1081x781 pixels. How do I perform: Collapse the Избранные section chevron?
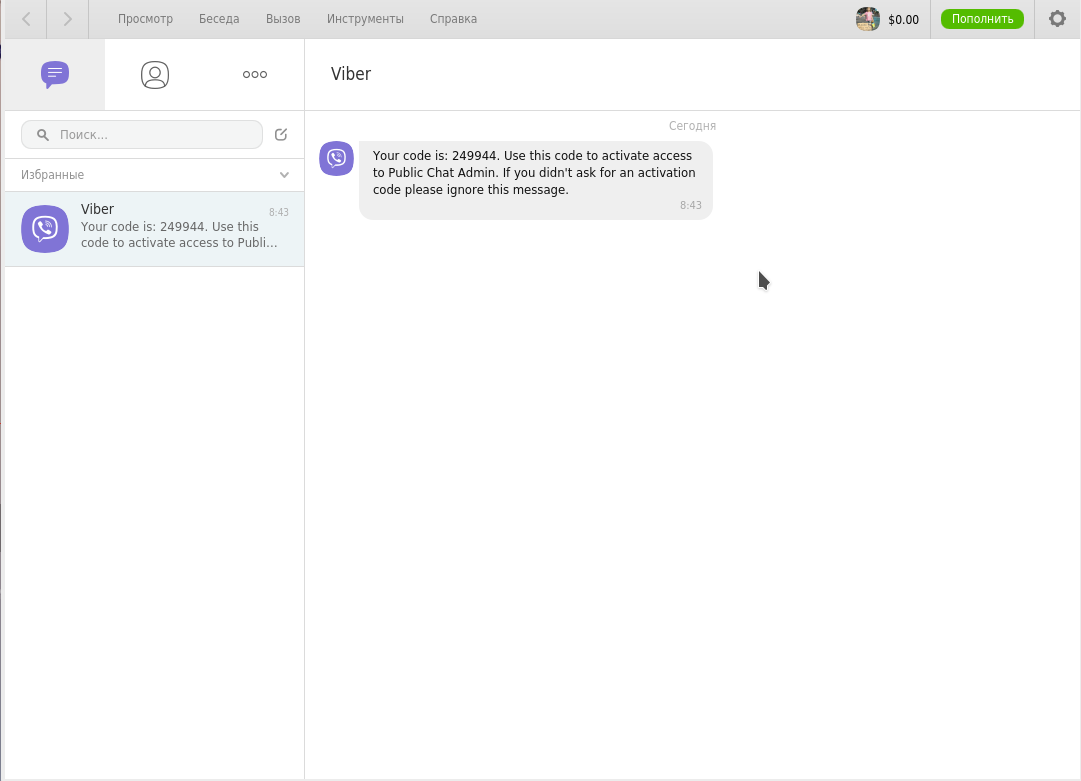click(x=284, y=175)
